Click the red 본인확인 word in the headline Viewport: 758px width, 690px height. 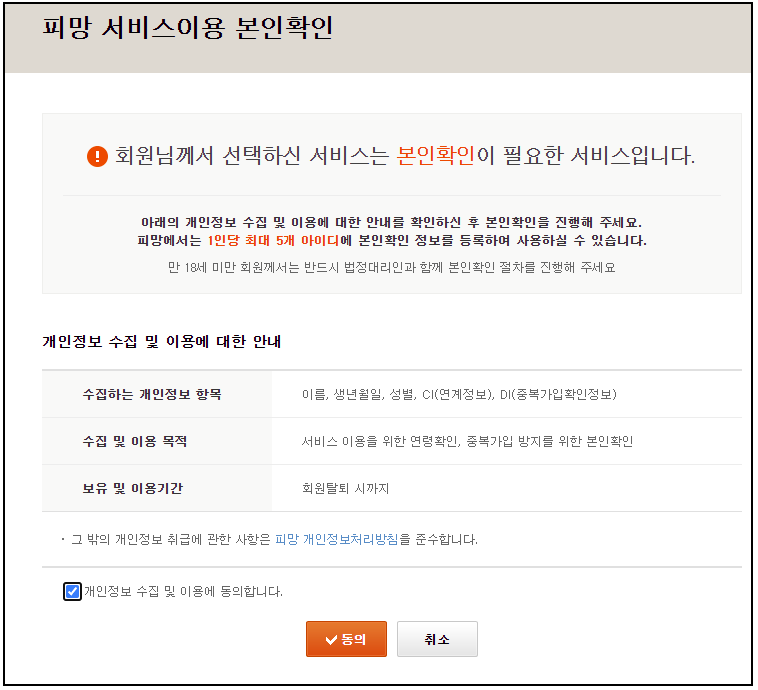[436, 156]
